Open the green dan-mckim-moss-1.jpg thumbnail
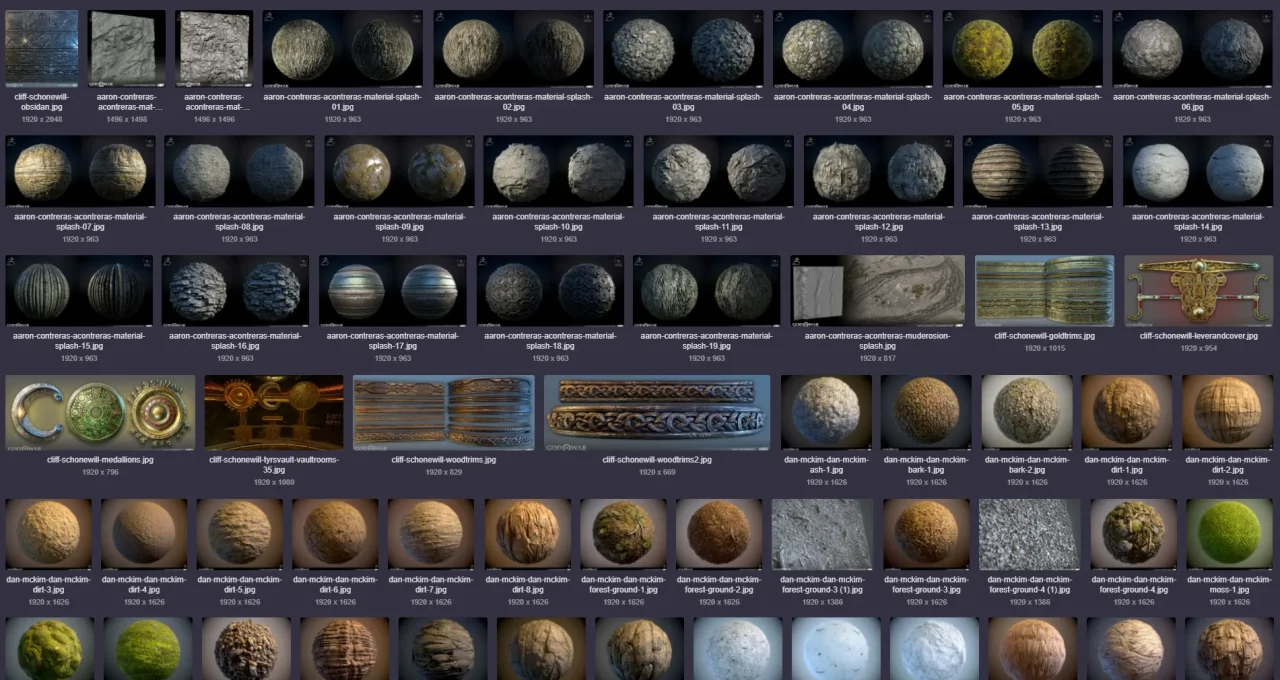1280x680 pixels. click(x=1228, y=534)
